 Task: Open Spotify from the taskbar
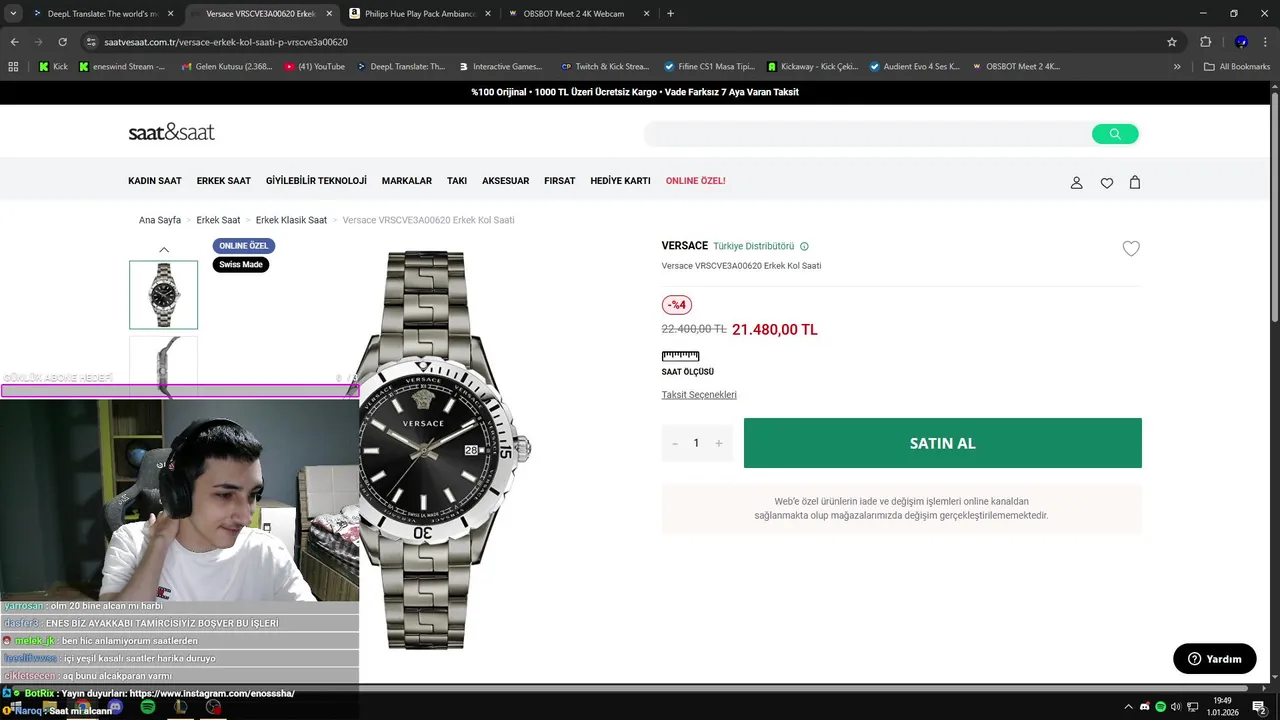147,707
